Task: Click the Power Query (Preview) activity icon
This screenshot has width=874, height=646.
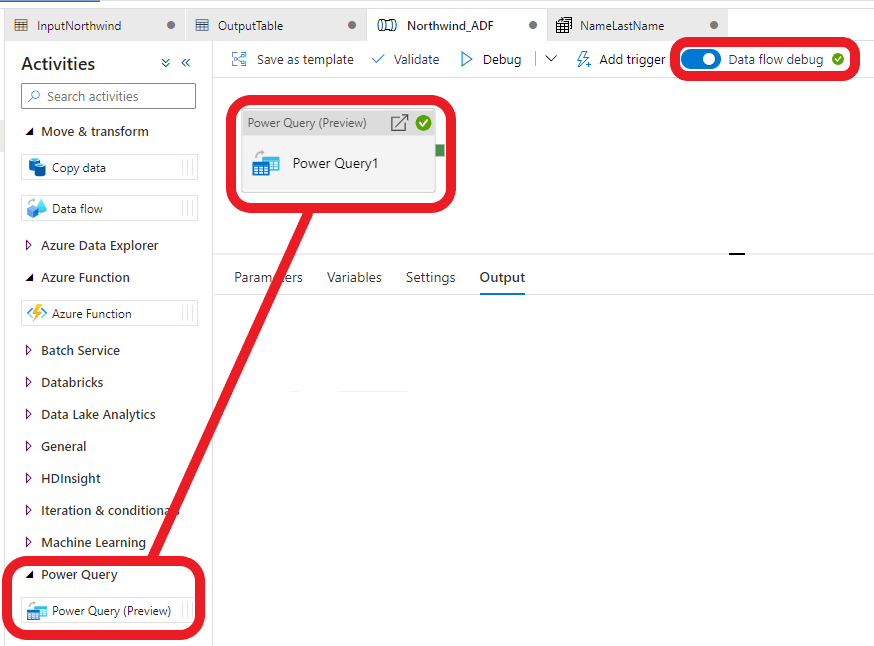Action: tap(37, 611)
